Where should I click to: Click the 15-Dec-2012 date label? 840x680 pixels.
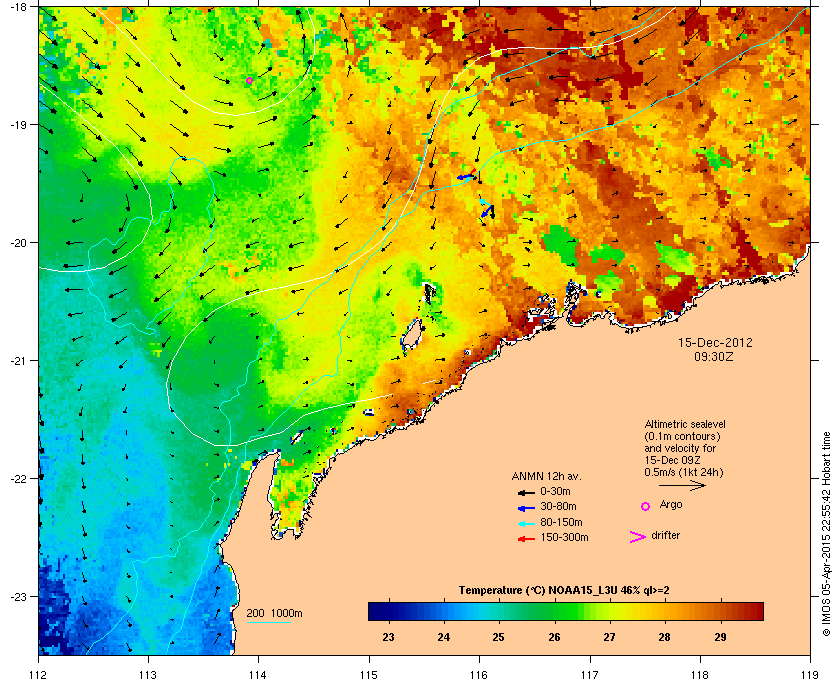click(x=715, y=342)
